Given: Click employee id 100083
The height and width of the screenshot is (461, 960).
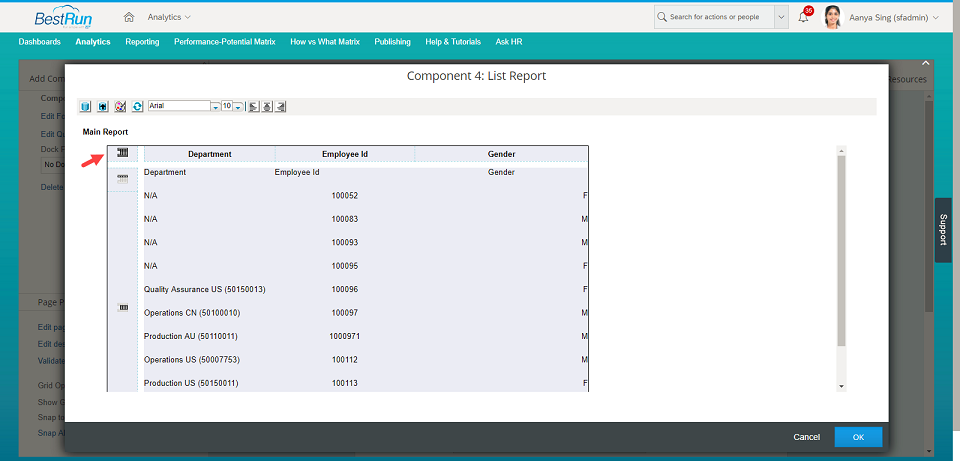Looking at the screenshot, I should (x=345, y=219).
